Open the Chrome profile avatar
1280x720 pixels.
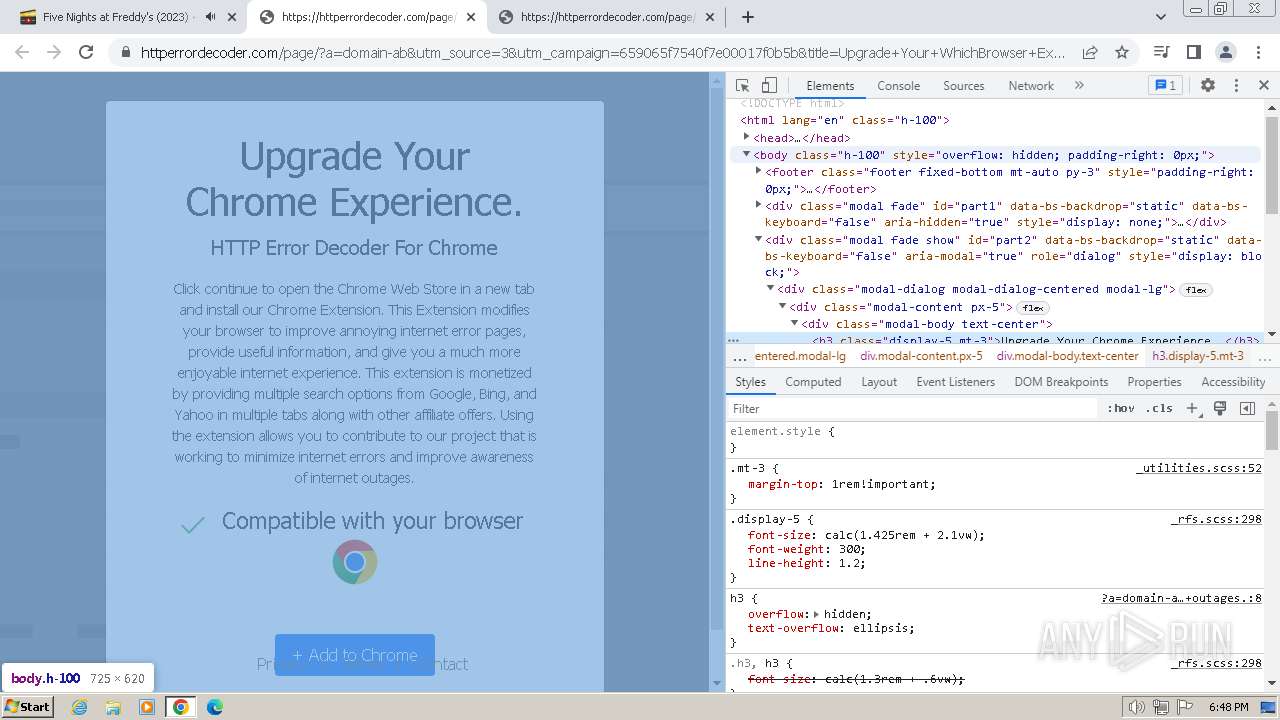1226,52
